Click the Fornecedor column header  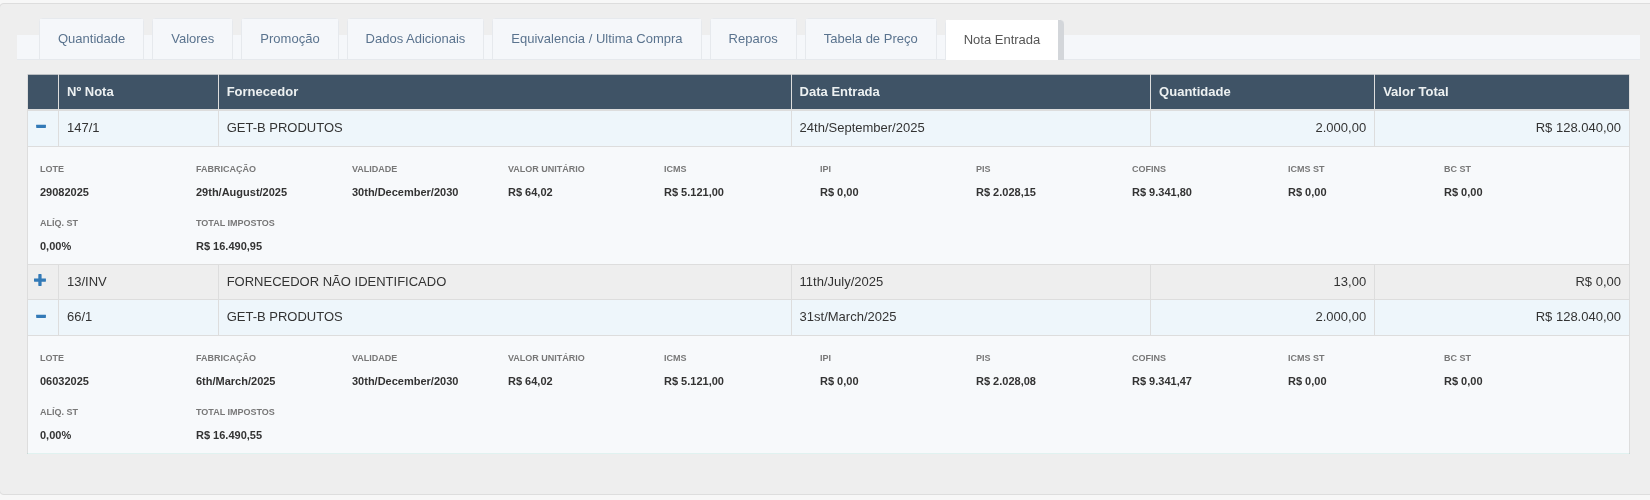coord(504,92)
